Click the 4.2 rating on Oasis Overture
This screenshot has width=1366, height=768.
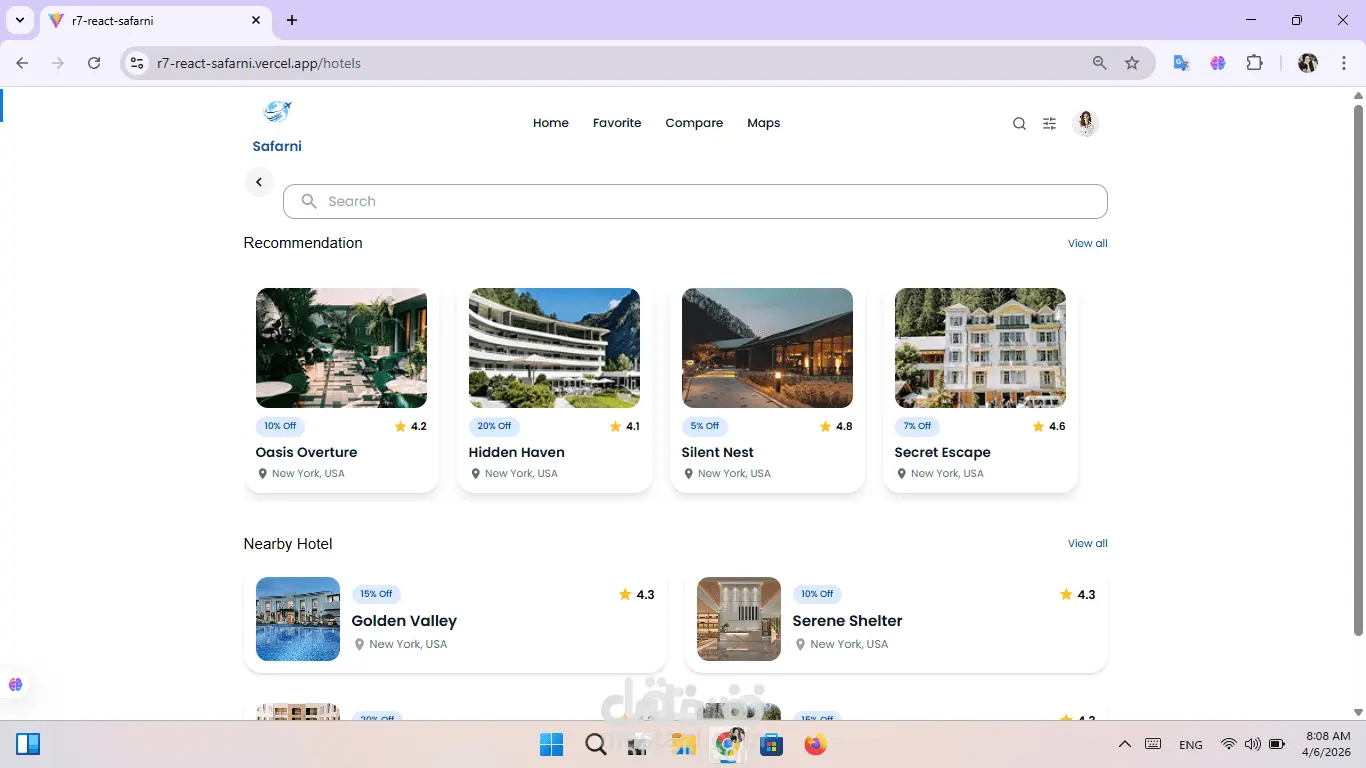click(x=410, y=426)
